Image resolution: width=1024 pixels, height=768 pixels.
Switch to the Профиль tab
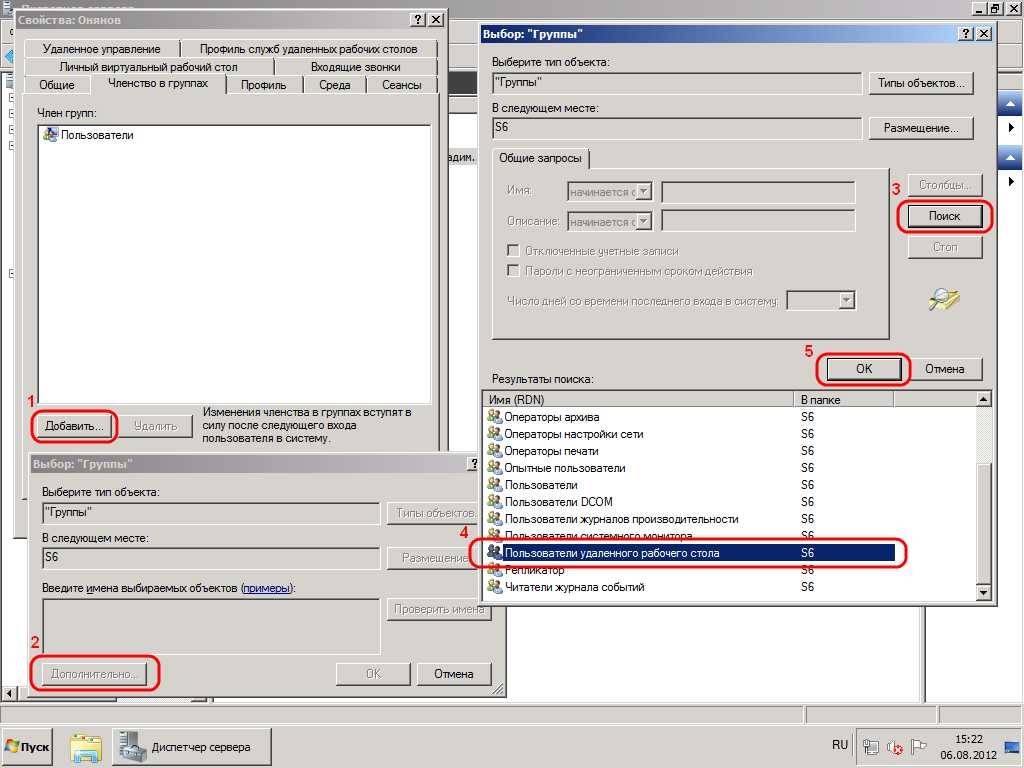pyautogui.click(x=263, y=85)
